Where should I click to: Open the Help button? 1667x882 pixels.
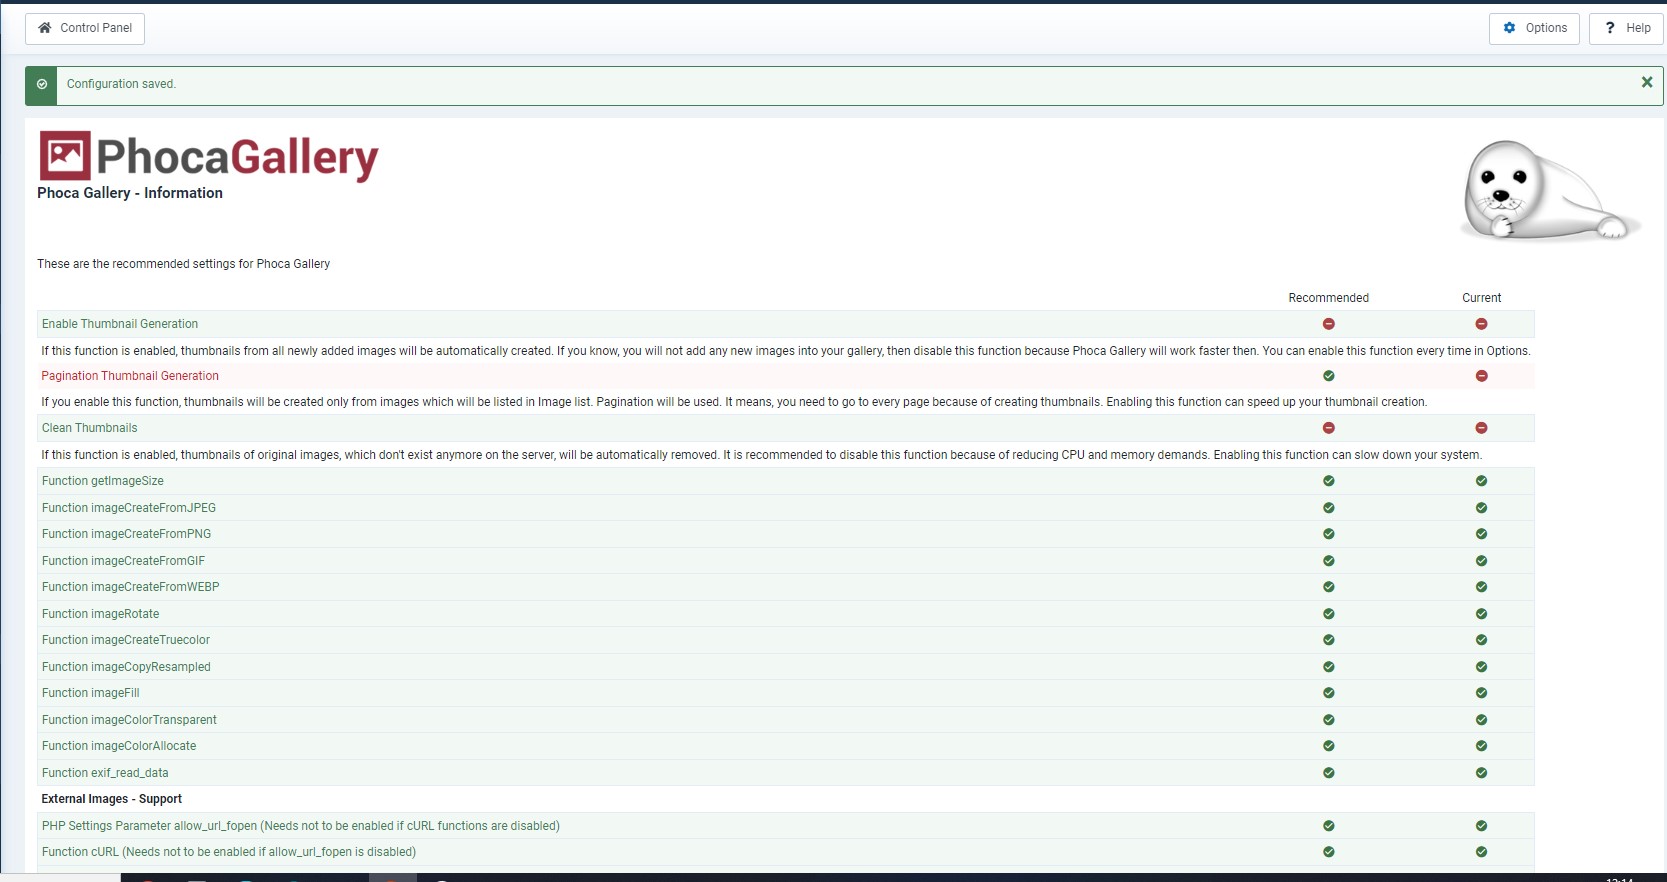(x=1626, y=28)
